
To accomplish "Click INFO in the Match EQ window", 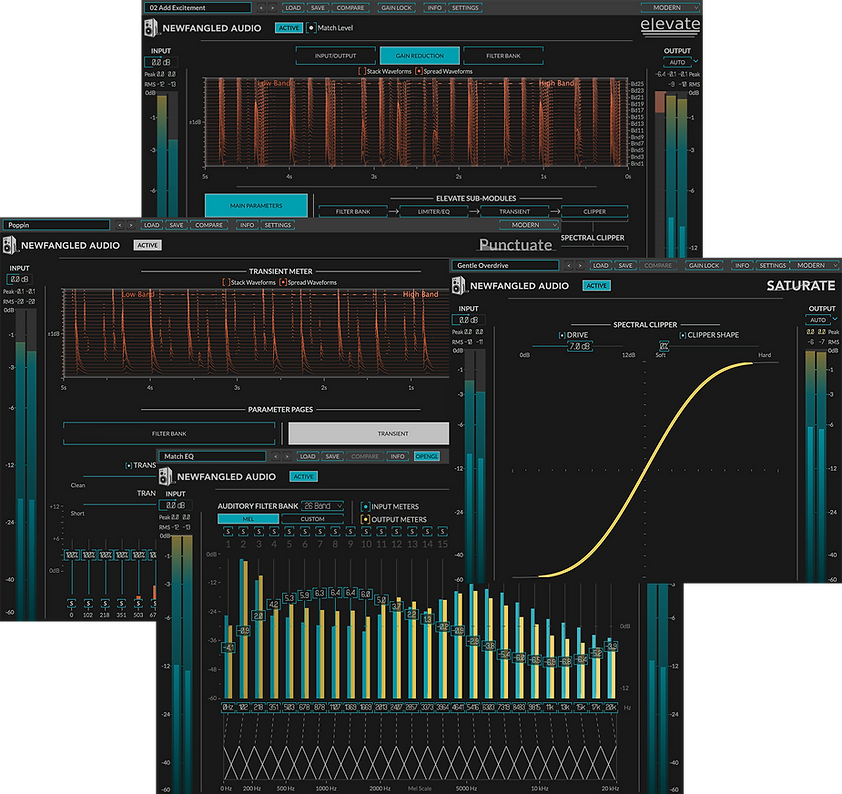I will point(397,456).
